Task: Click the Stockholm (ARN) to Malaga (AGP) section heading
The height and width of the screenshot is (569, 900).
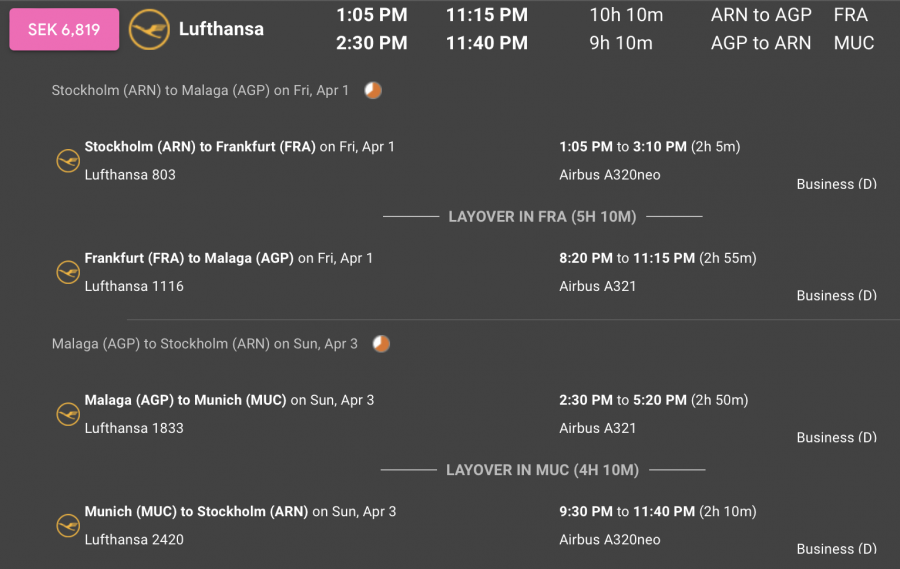Action: [200, 91]
